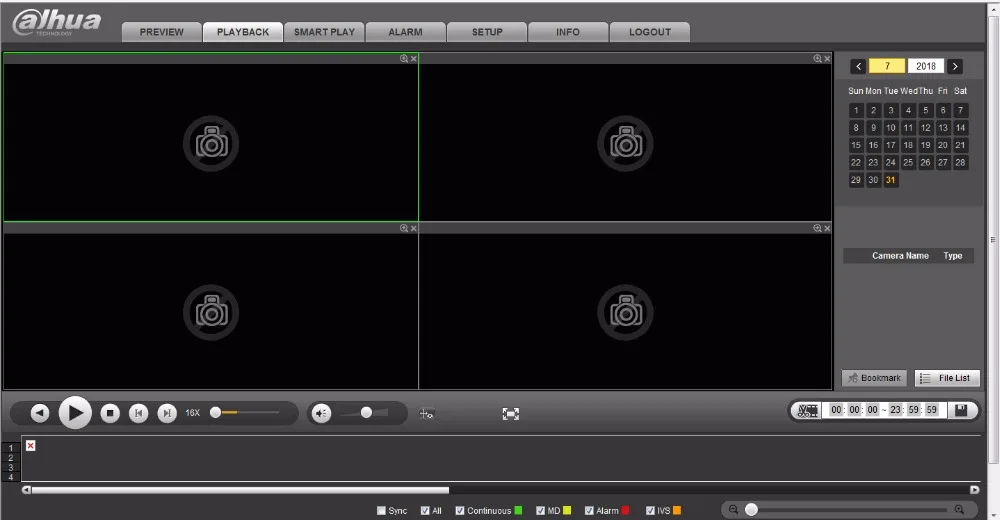Click the volume slider handle
Image resolution: width=1000 pixels, height=520 pixels.
(366, 413)
